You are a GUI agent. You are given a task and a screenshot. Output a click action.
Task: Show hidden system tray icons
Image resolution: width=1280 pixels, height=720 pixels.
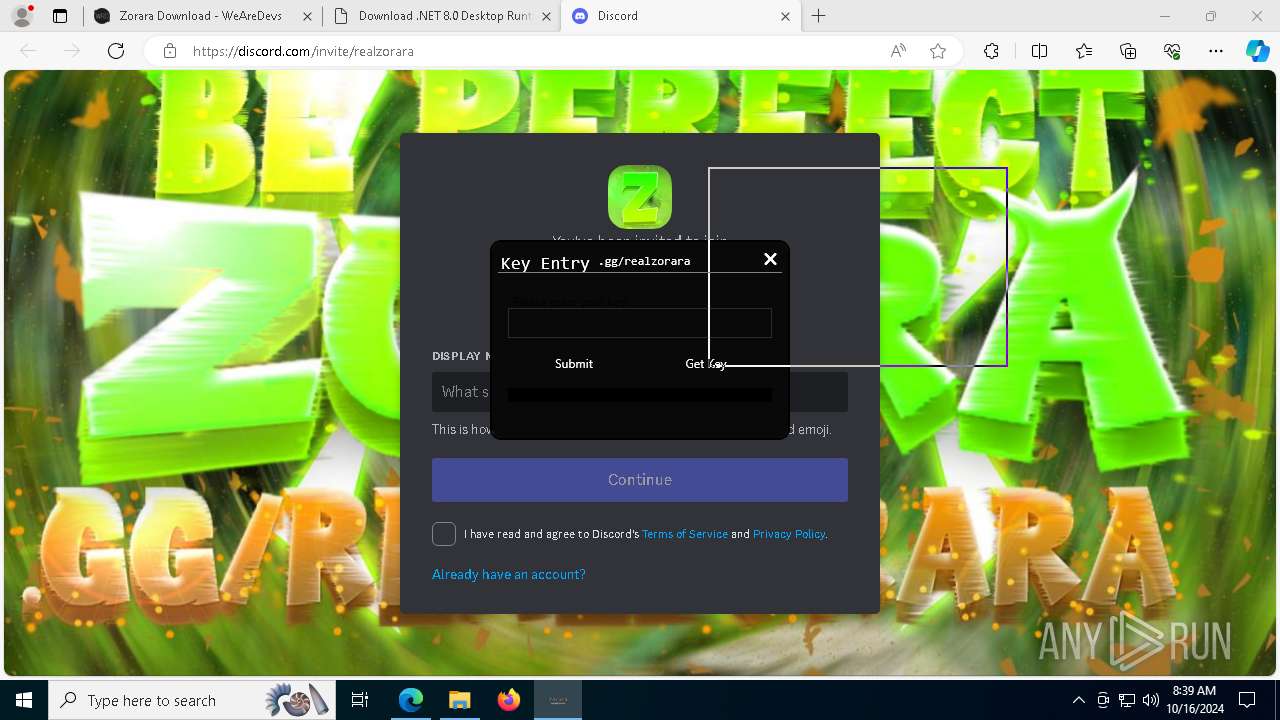coord(1078,700)
